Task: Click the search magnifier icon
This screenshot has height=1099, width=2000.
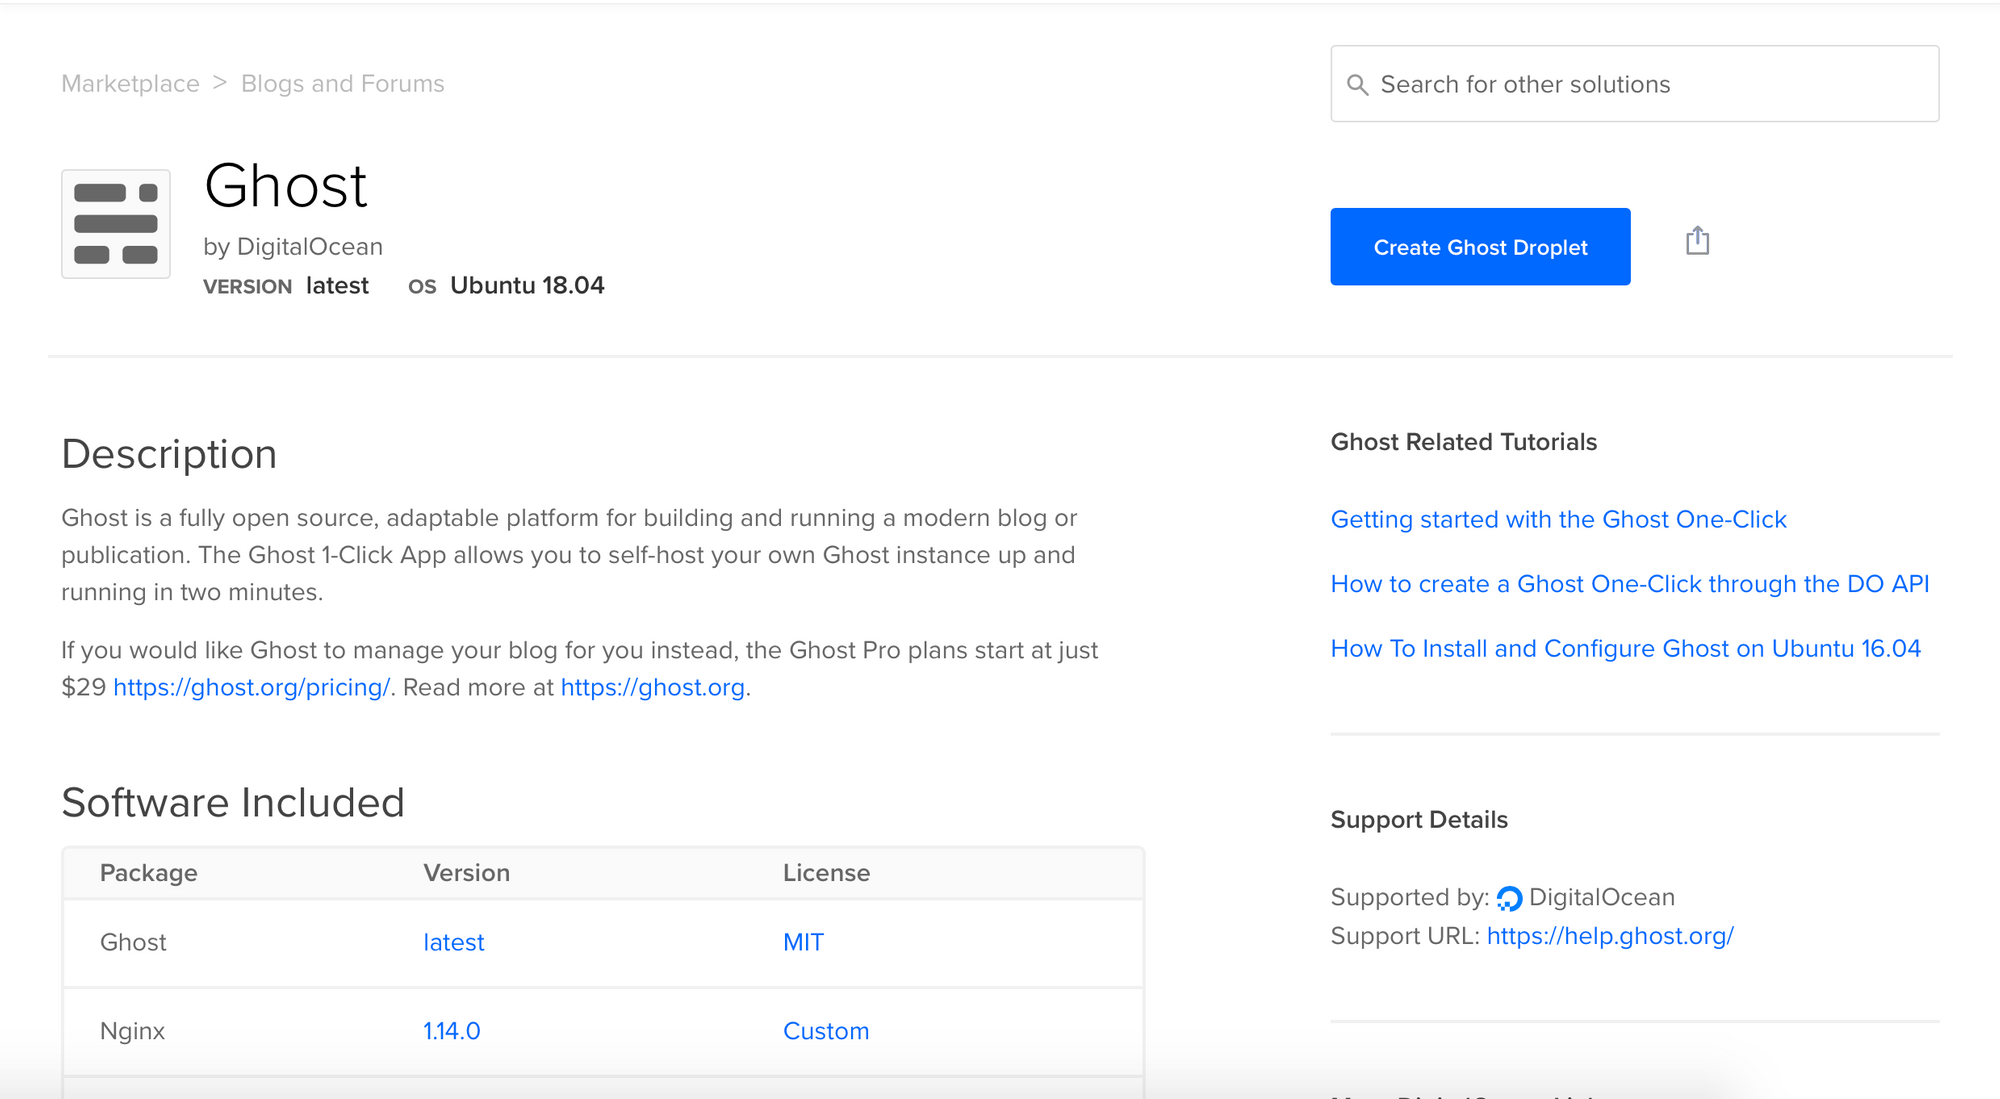Action: [1357, 85]
